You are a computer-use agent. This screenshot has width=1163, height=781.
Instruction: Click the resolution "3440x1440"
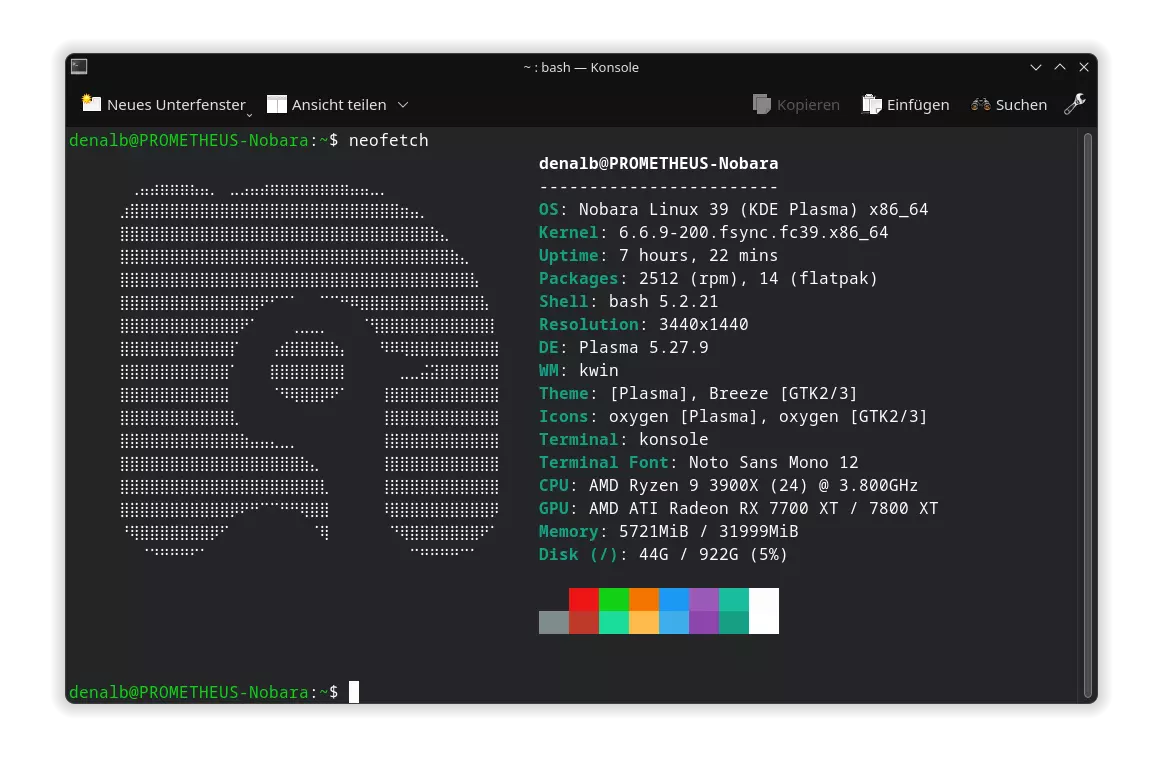(x=703, y=324)
